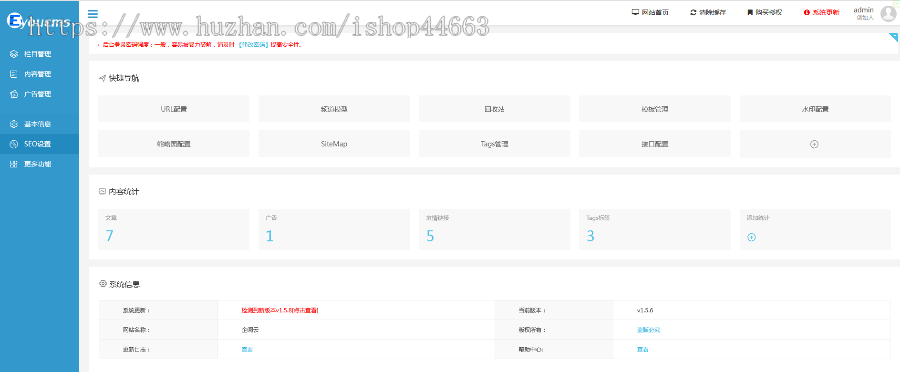Viewport: 900px width, 372px height.
Task: Click the 广告管理 sidebar icon
Action: (x=14, y=94)
